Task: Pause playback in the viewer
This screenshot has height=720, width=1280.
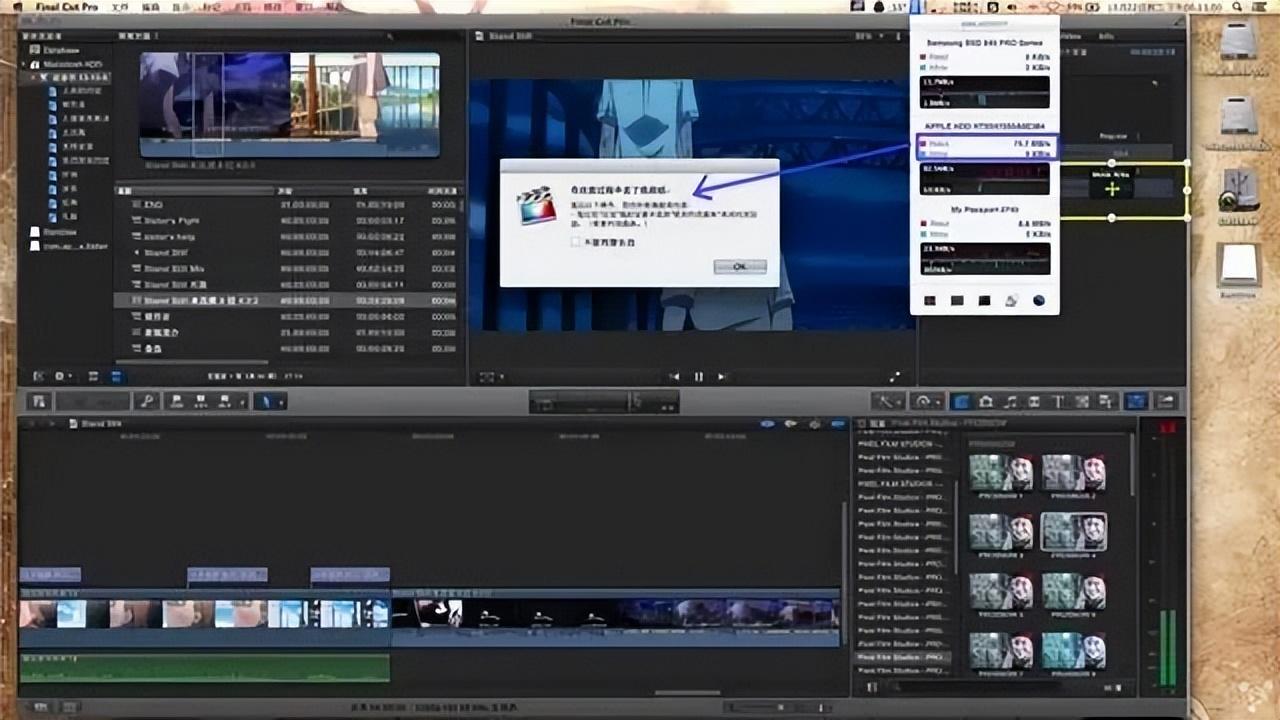Action: coord(698,377)
